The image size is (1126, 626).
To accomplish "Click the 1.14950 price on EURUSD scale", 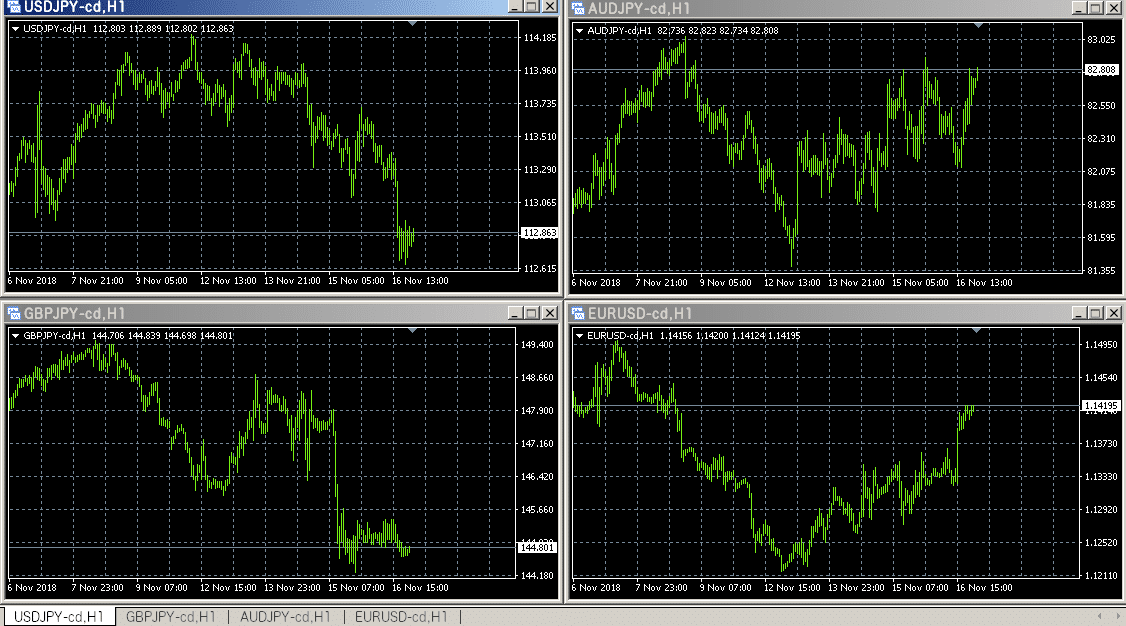I will click(1102, 345).
